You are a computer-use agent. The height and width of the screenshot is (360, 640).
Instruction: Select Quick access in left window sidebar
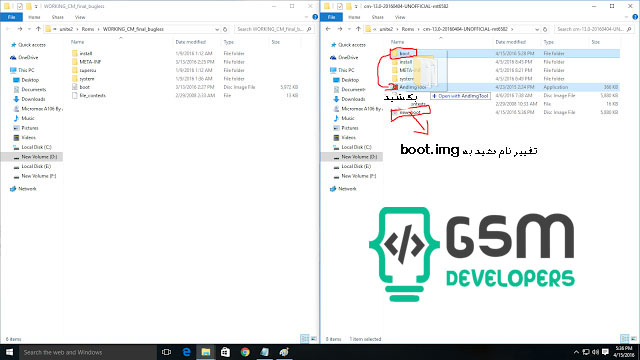point(28,45)
